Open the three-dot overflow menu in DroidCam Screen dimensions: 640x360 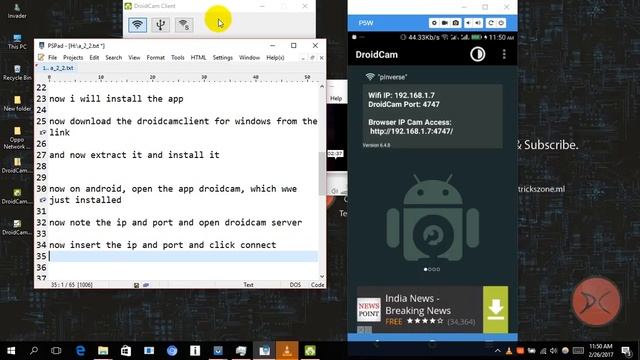click(504, 54)
